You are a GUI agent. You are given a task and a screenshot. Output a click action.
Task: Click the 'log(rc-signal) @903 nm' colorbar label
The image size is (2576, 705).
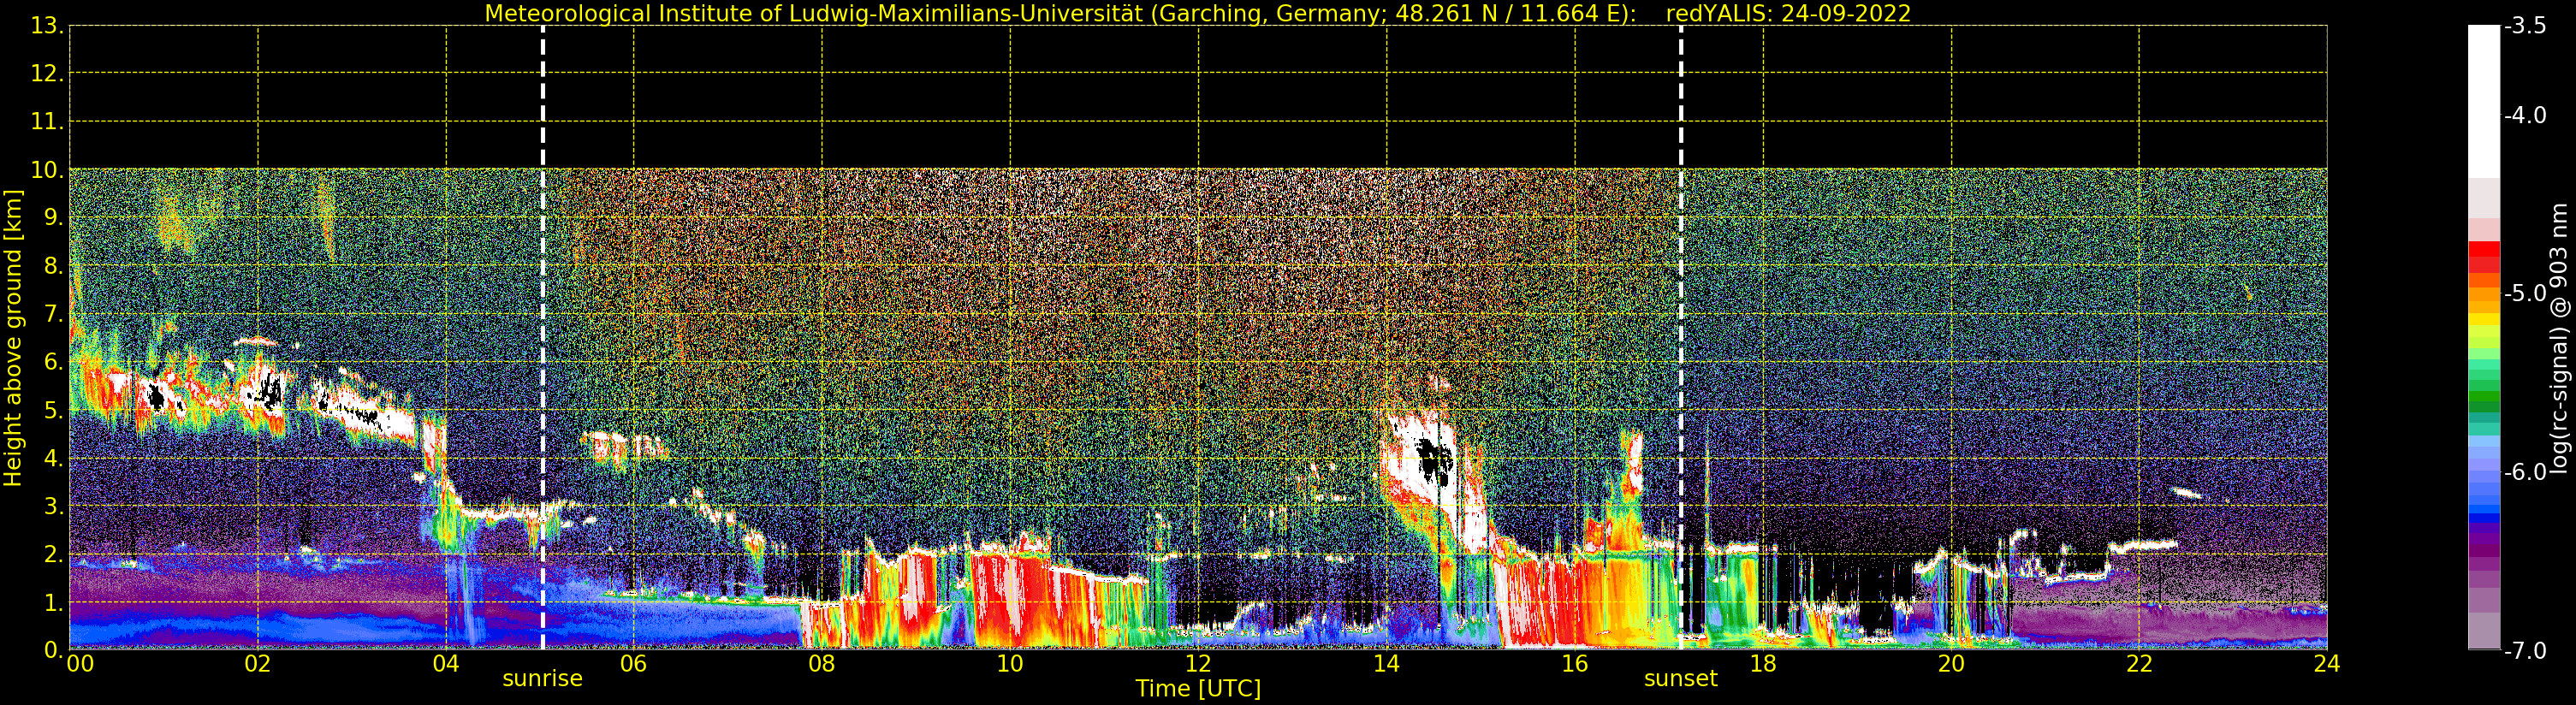[2558, 338]
